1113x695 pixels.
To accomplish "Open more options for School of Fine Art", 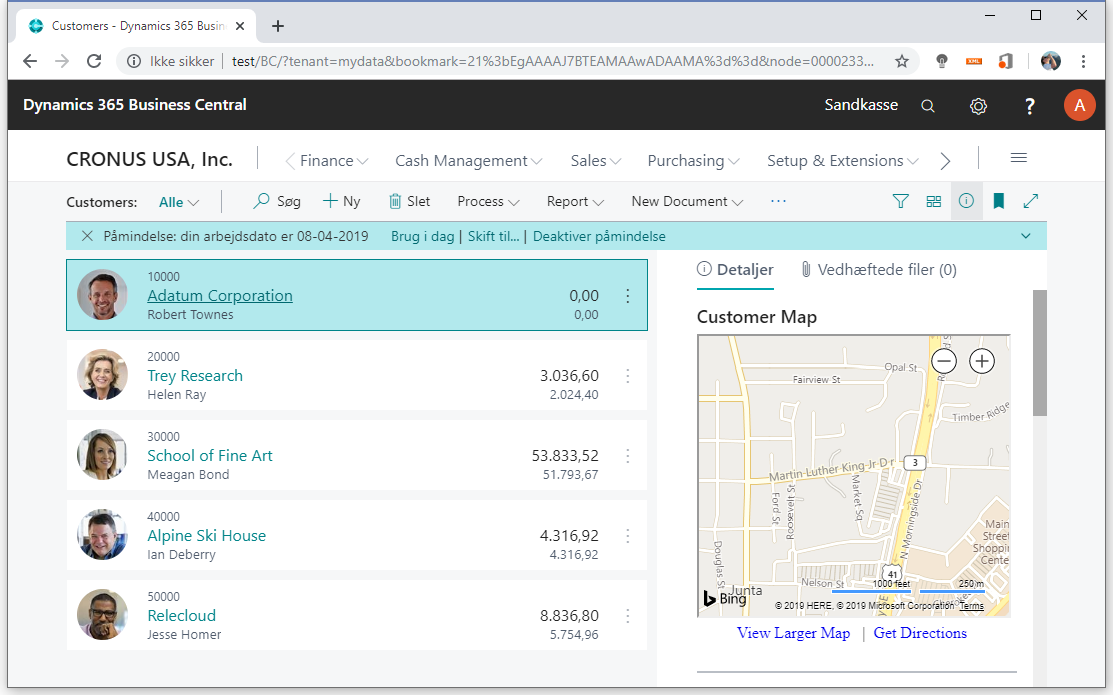I will tap(627, 456).
